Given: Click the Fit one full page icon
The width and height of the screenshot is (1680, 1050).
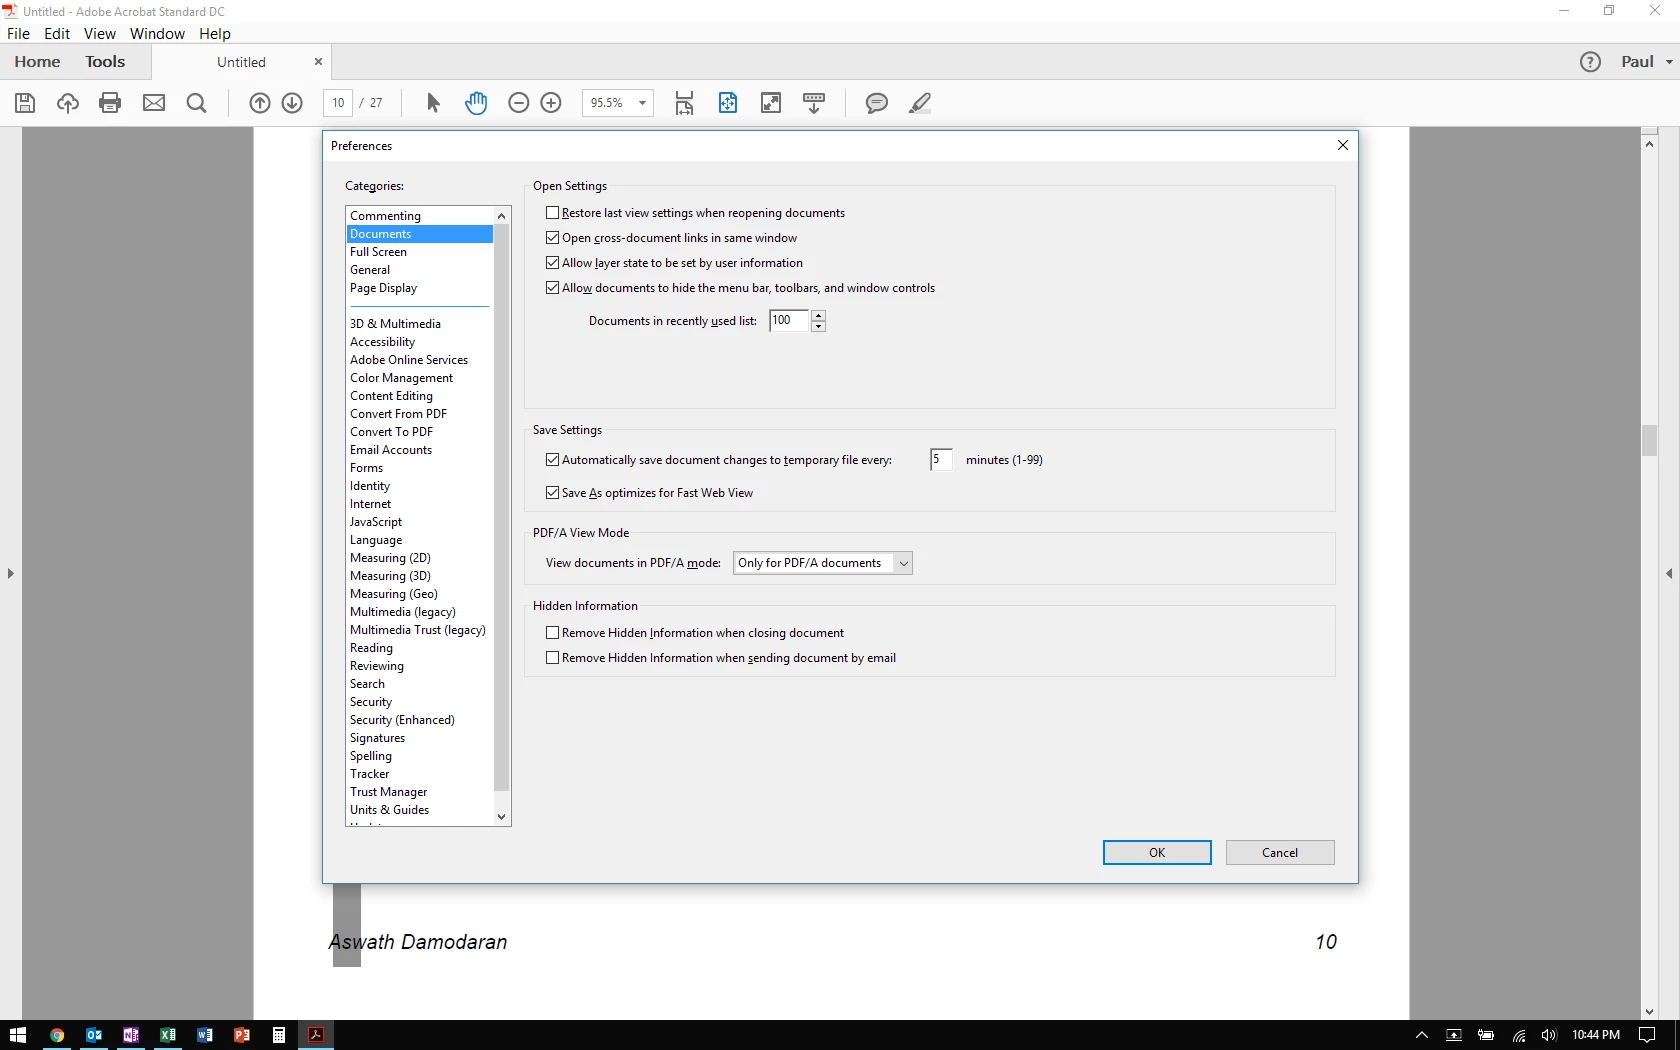Looking at the screenshot, I should pyautogui.click(x=728, y=103).
